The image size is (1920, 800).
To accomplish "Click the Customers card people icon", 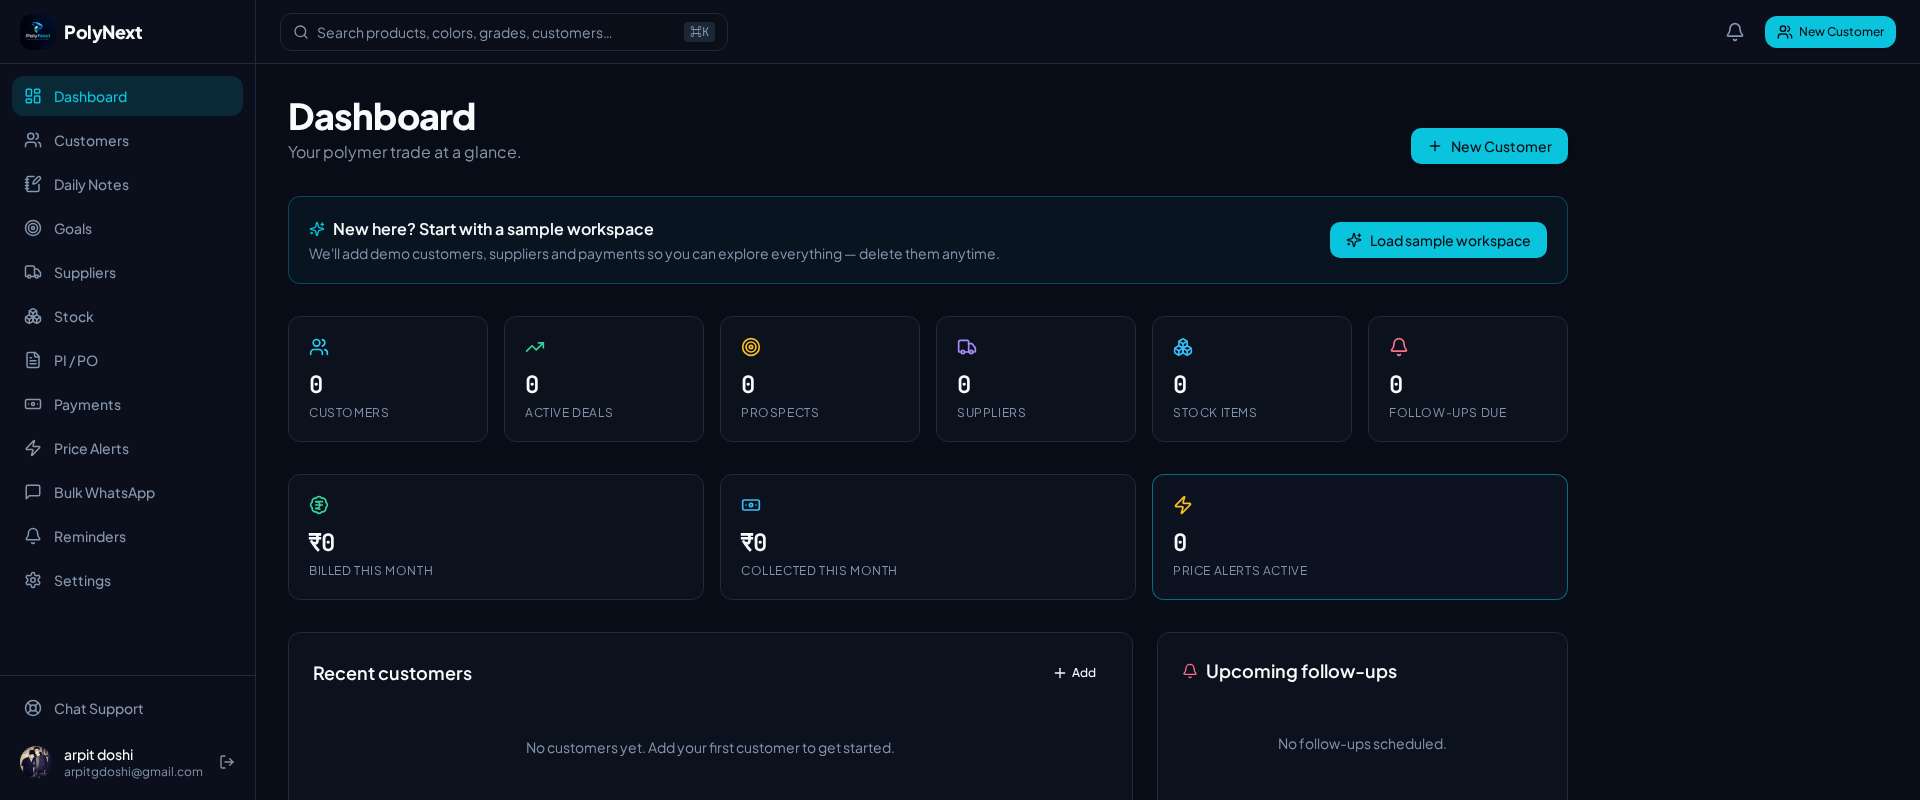I will (x=319, y=347).
